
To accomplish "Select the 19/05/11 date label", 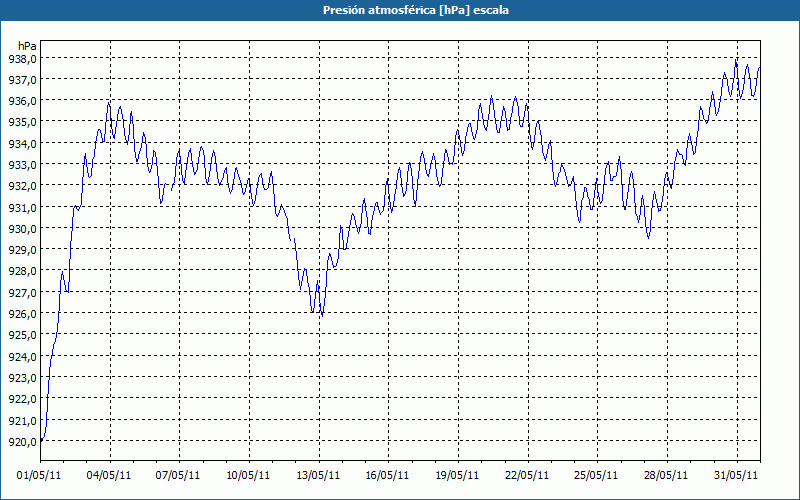I will tap(457, 476).
